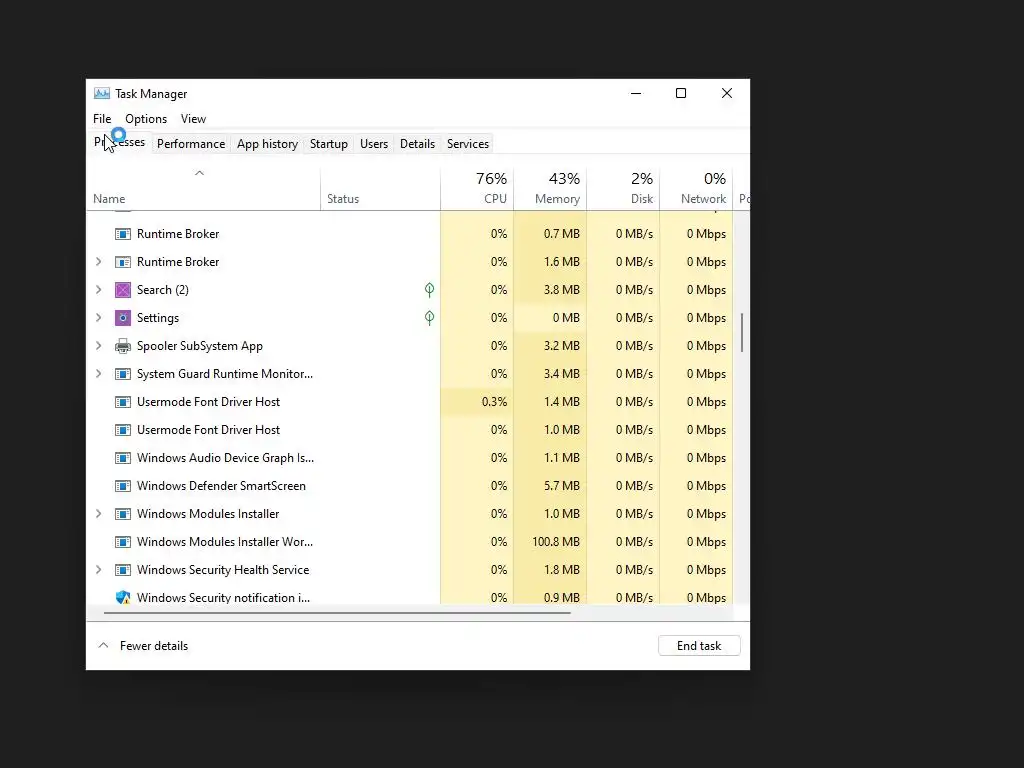Click the 100.8 MB memory value
Viewport: 1024px width, 768px height.
pos(556,542)
